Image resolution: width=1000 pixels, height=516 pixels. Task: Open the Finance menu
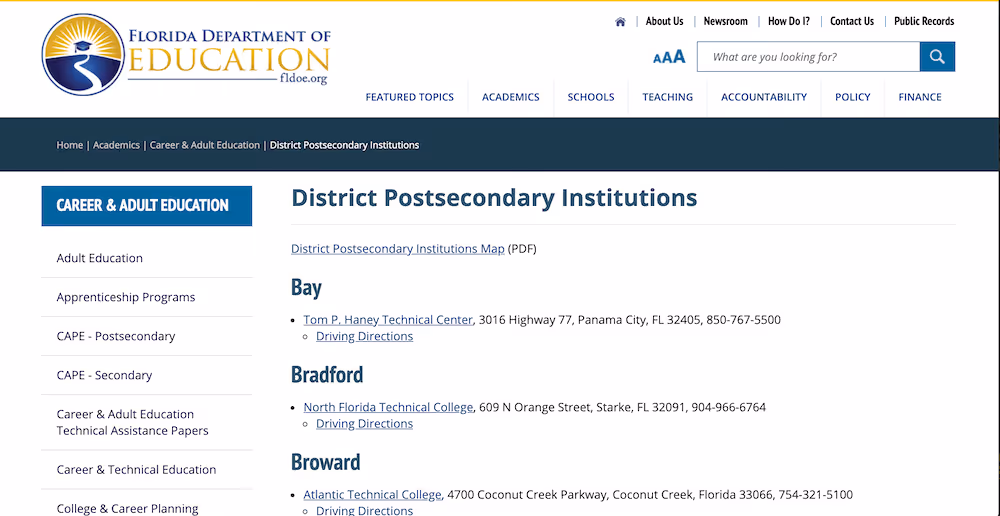[920, 97]
